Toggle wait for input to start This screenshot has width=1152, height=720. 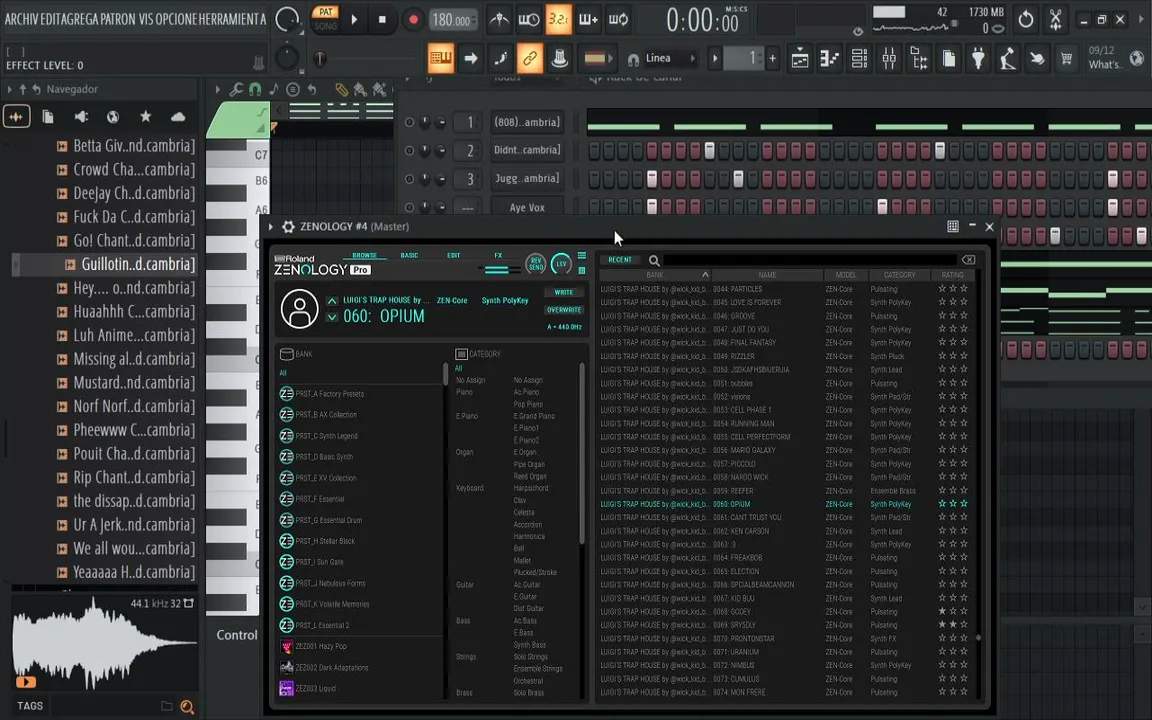tap(528, 20)
